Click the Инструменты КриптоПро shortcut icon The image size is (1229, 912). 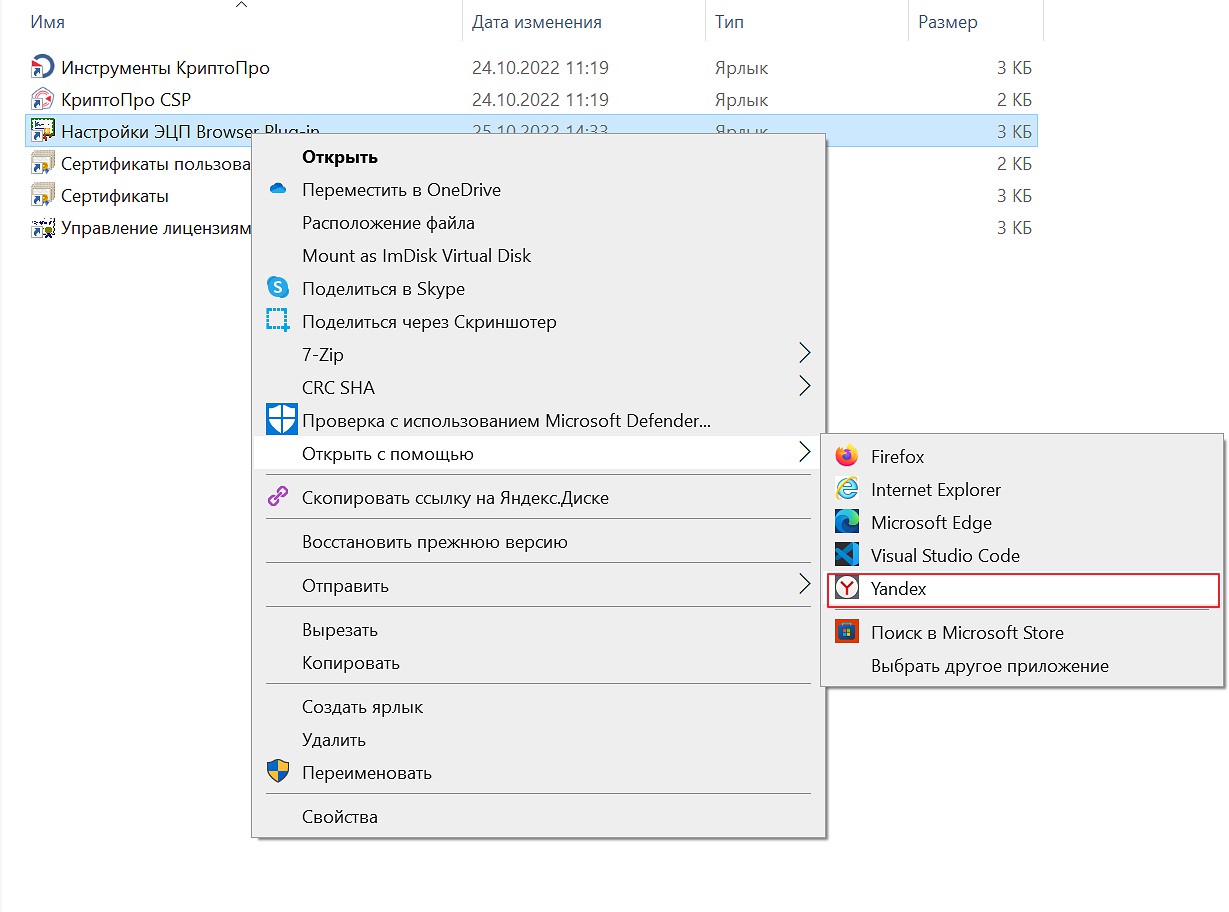[42, 68]
